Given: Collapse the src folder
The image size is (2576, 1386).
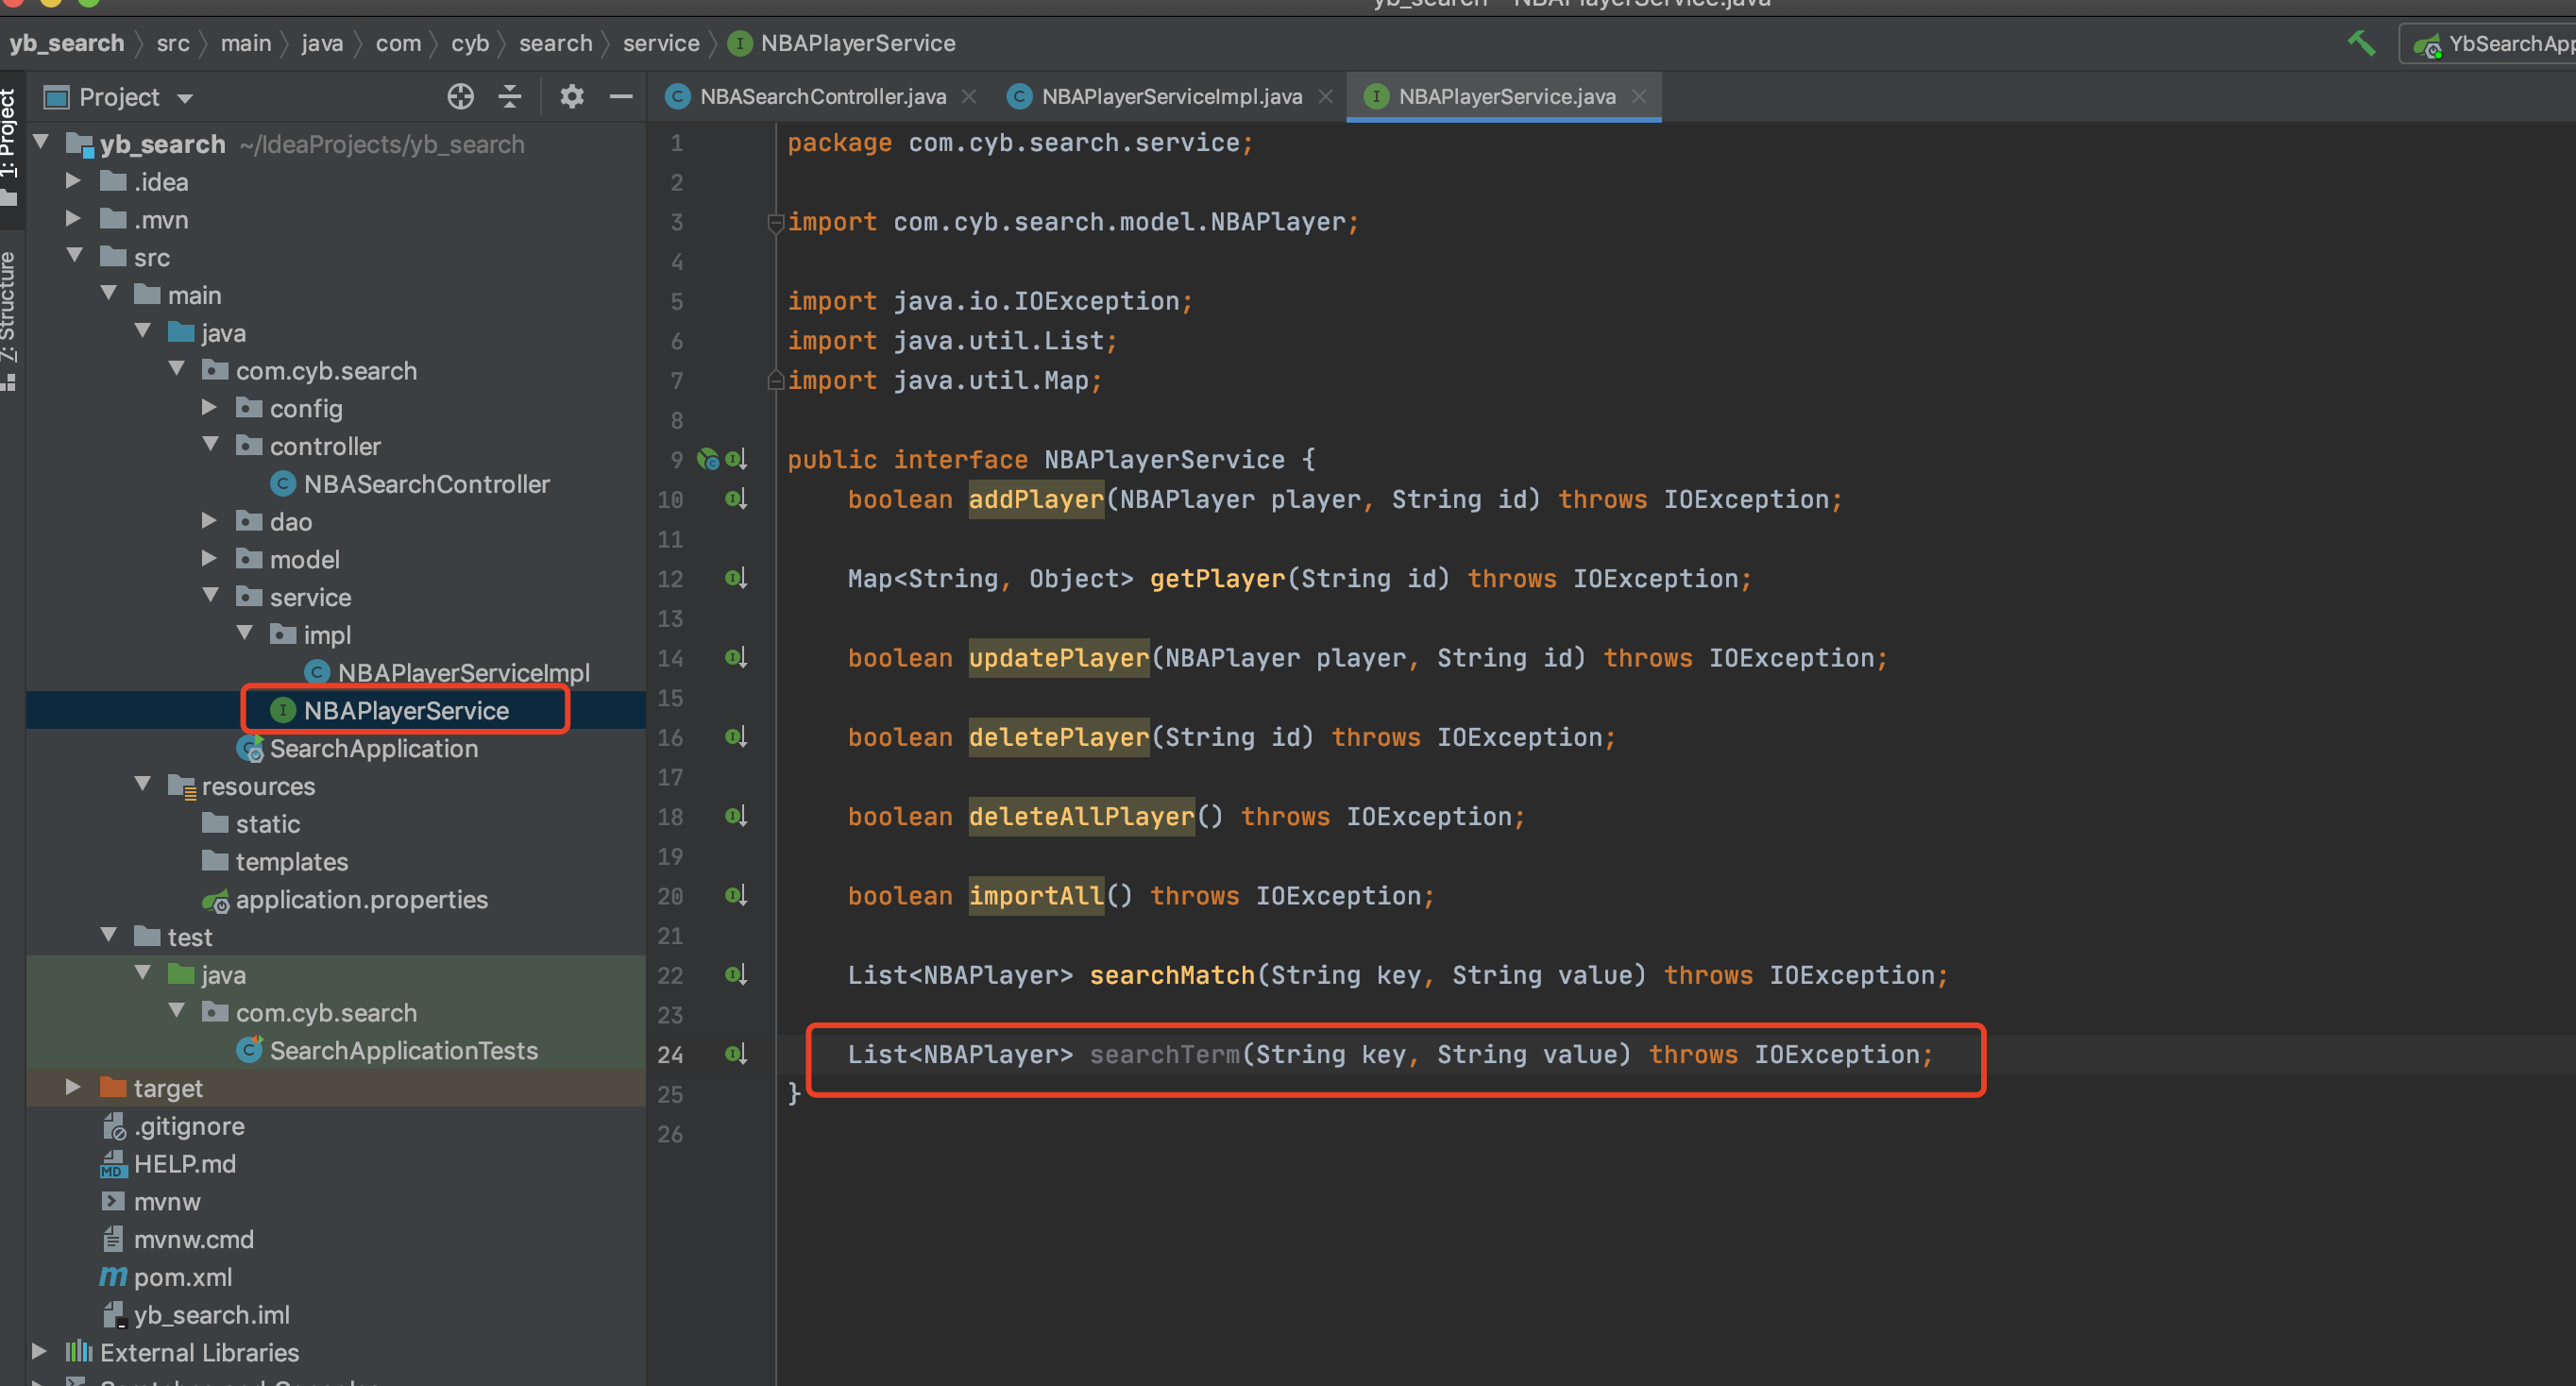Looking at the screenshot, I should point(75,256).
